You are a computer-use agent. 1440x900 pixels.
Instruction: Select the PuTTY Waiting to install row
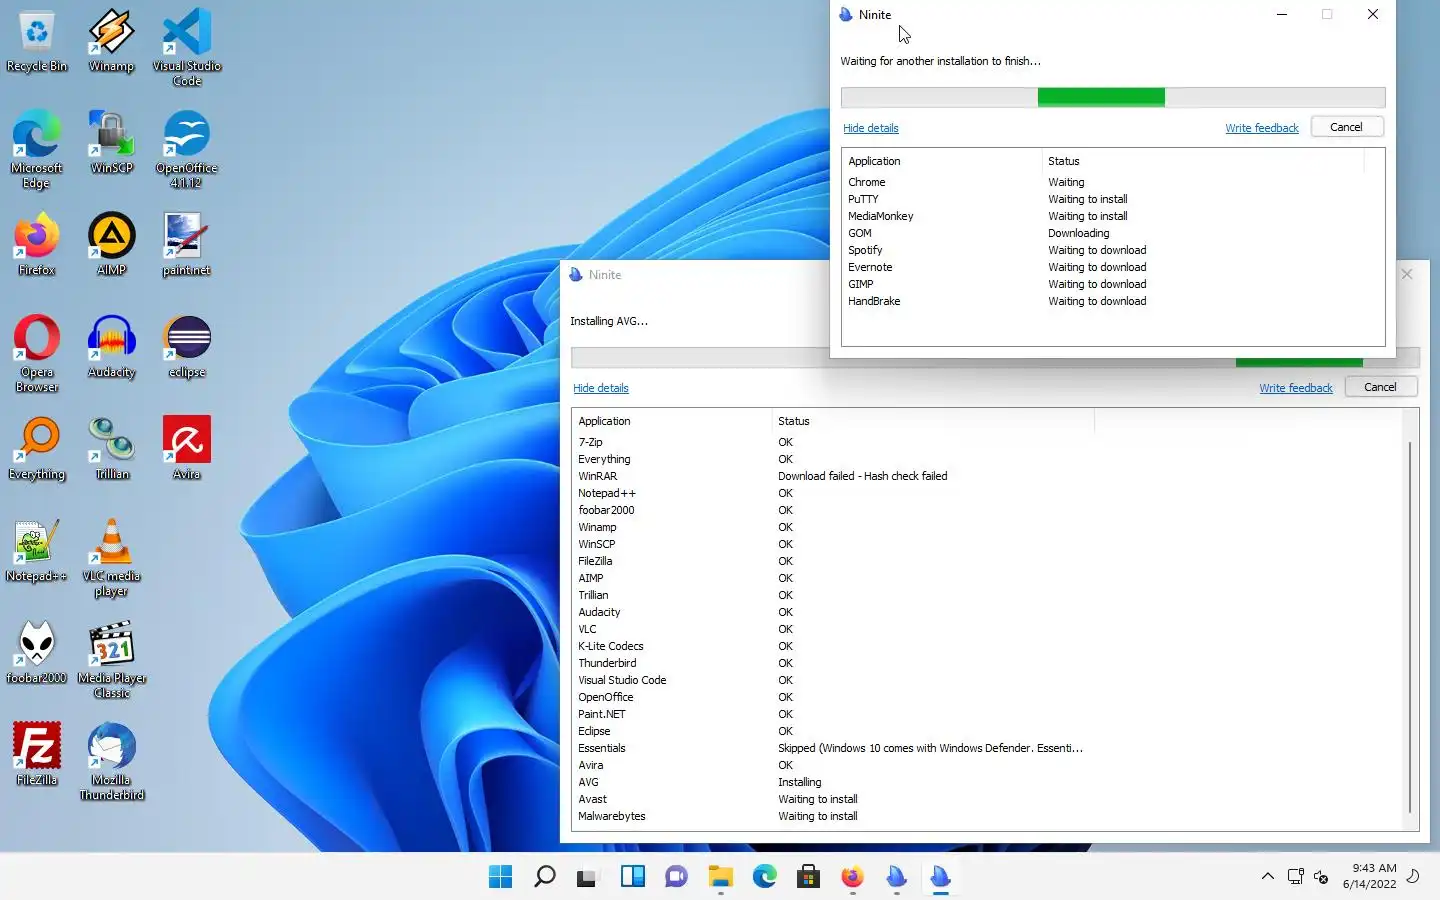1112,199
